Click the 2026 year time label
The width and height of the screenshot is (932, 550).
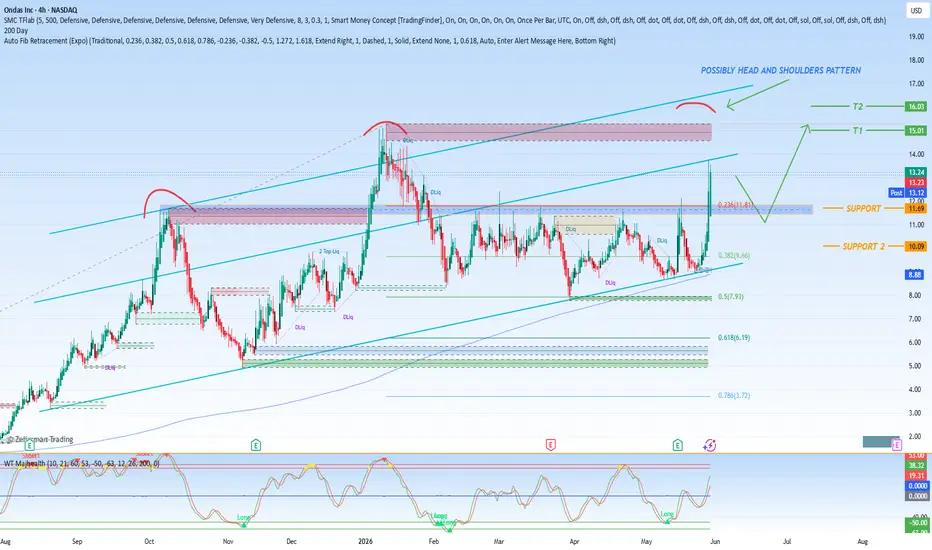coord(366,542)
